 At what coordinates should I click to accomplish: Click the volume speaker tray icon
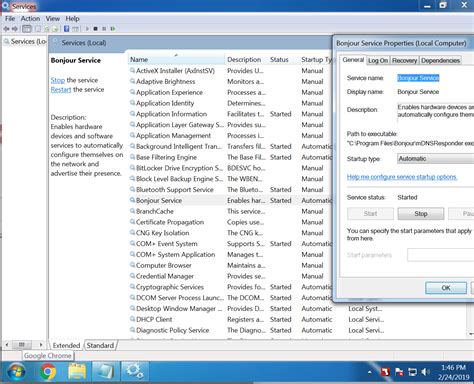pos(425,372)
